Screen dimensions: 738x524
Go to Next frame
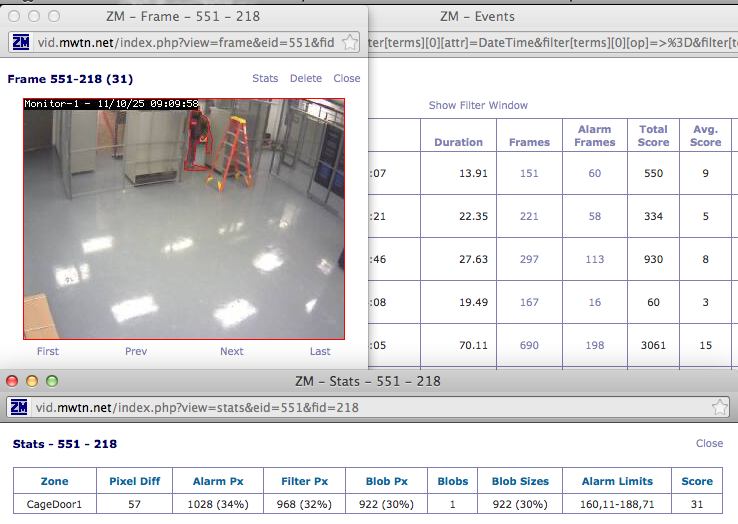[232, 351]
